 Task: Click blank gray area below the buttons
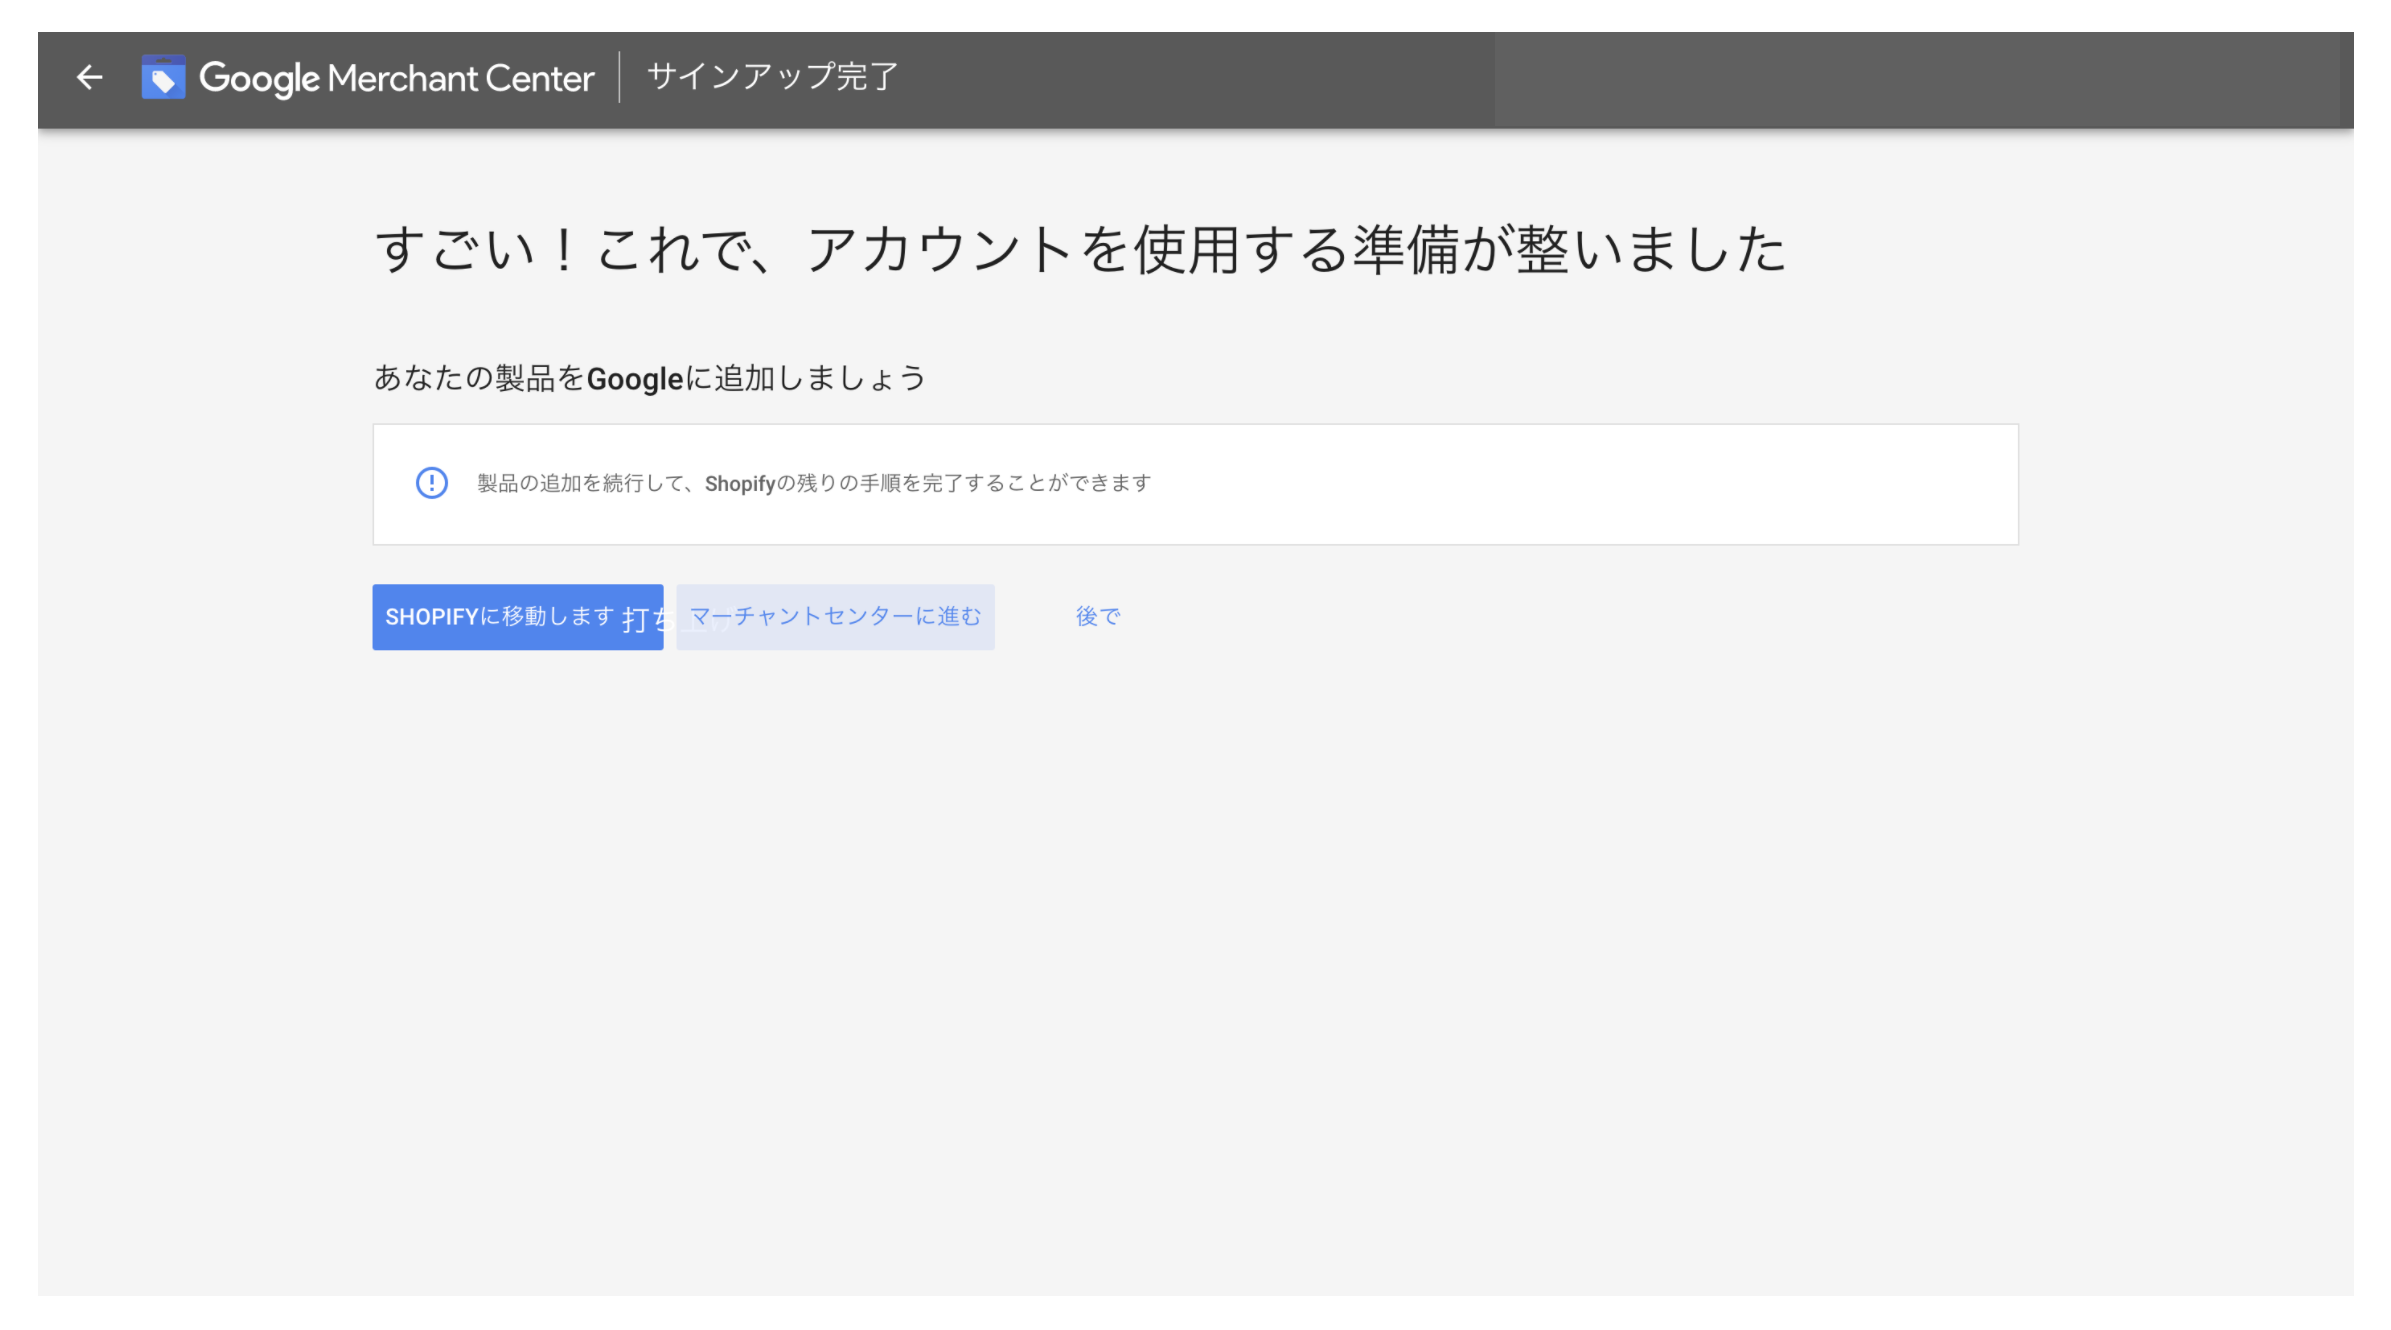[x=1195, y=950]
